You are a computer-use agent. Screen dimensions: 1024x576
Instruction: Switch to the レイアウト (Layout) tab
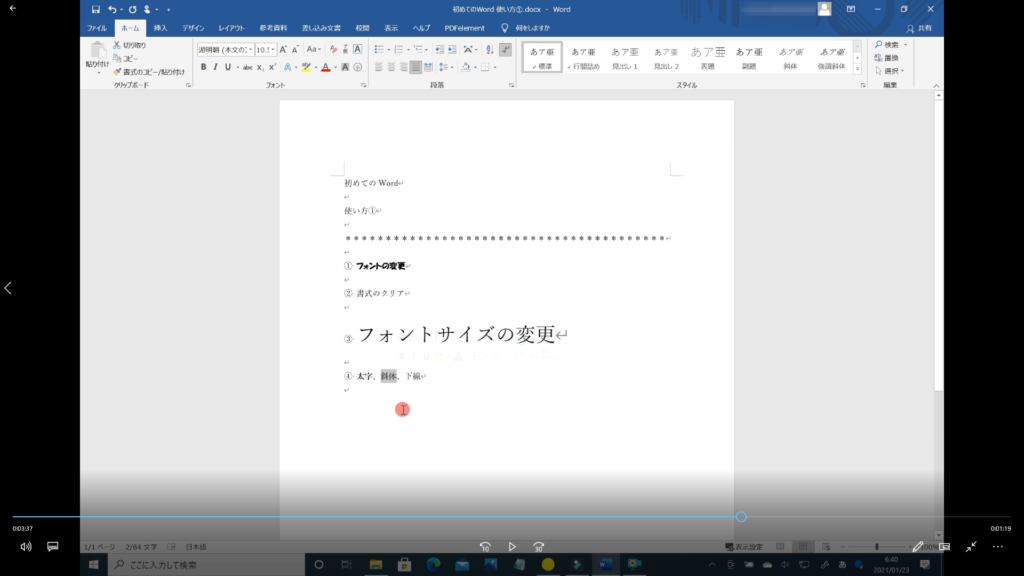231,28
